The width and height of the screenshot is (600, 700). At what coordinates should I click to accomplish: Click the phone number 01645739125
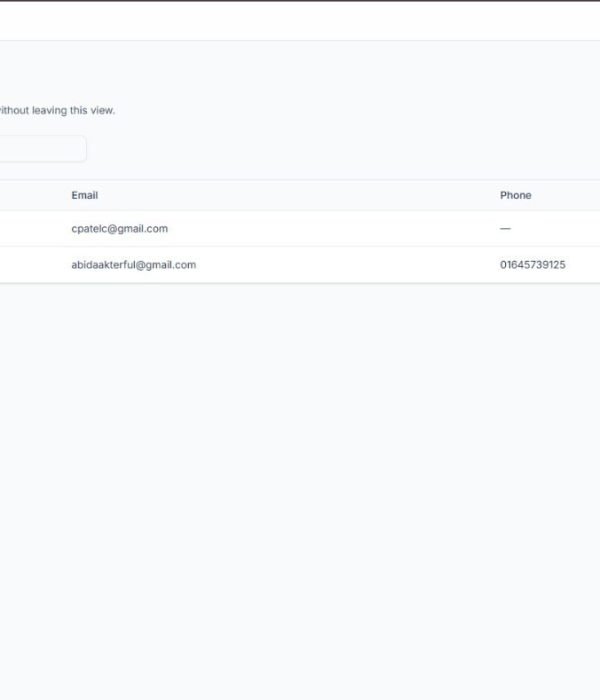tap(532, 265)
